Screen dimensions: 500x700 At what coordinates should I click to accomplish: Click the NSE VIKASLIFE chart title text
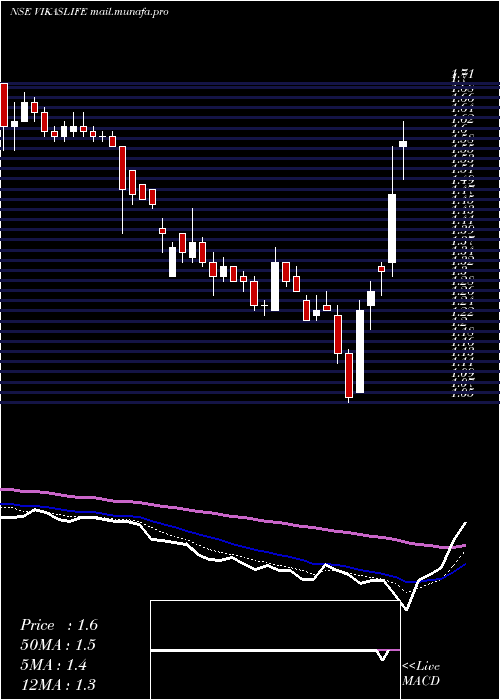pos(89,12)
